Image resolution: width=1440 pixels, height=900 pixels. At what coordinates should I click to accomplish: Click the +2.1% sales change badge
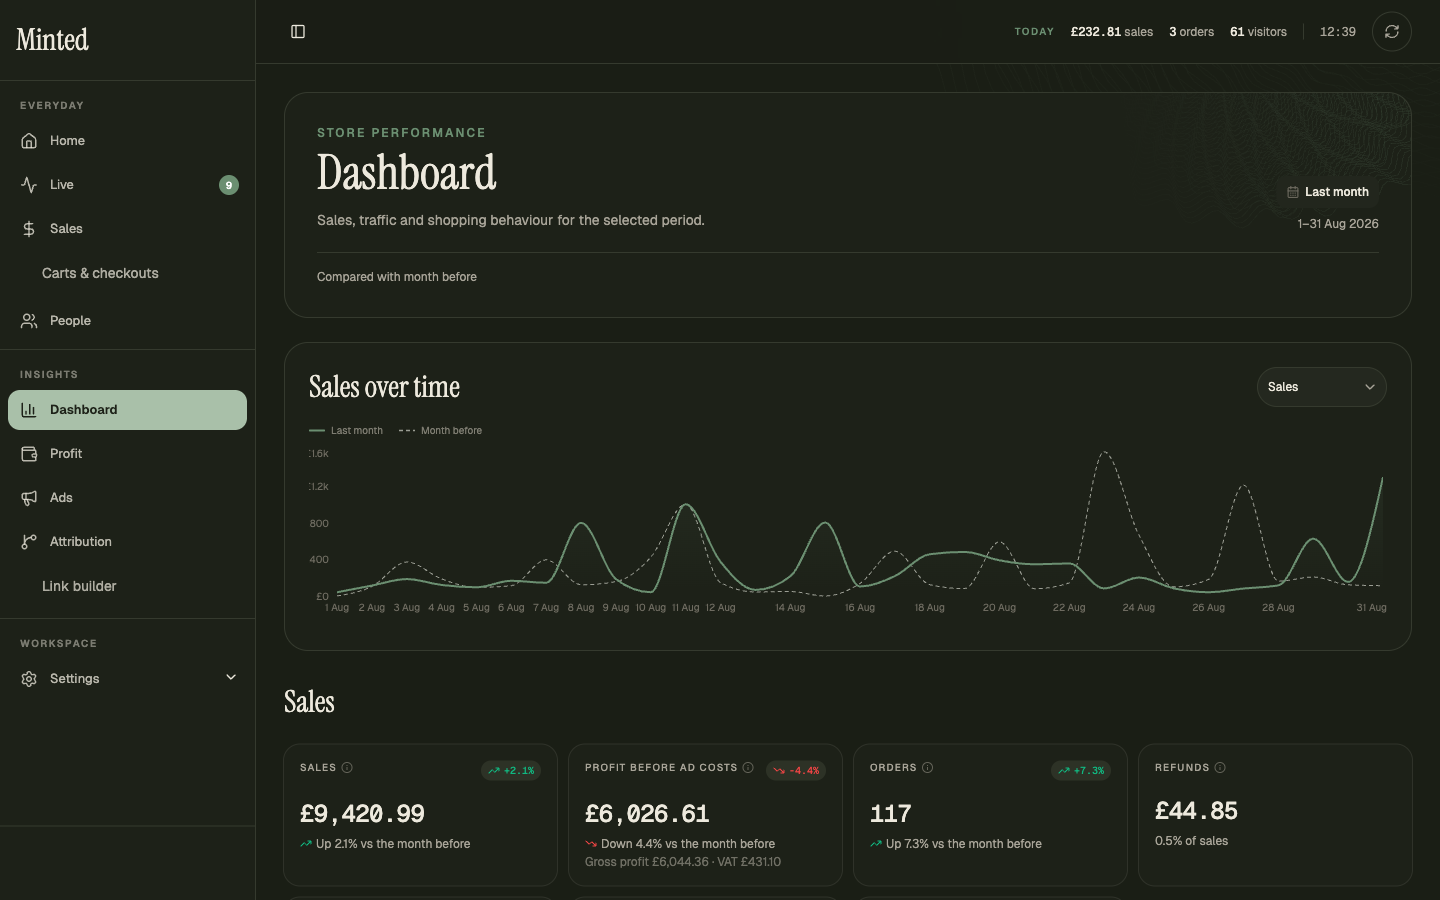[511, 771]
